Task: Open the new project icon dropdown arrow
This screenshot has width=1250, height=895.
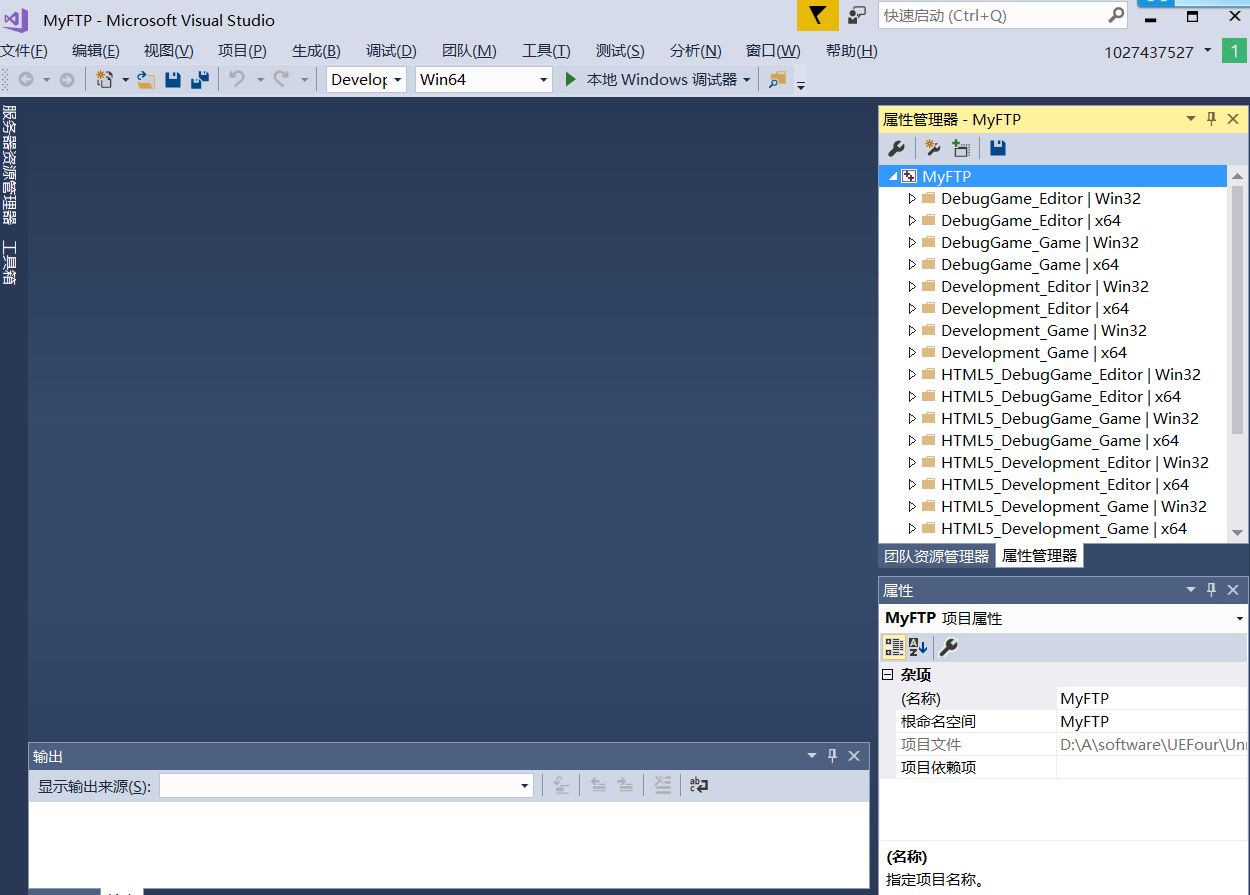Action: (x=125, y=80)
